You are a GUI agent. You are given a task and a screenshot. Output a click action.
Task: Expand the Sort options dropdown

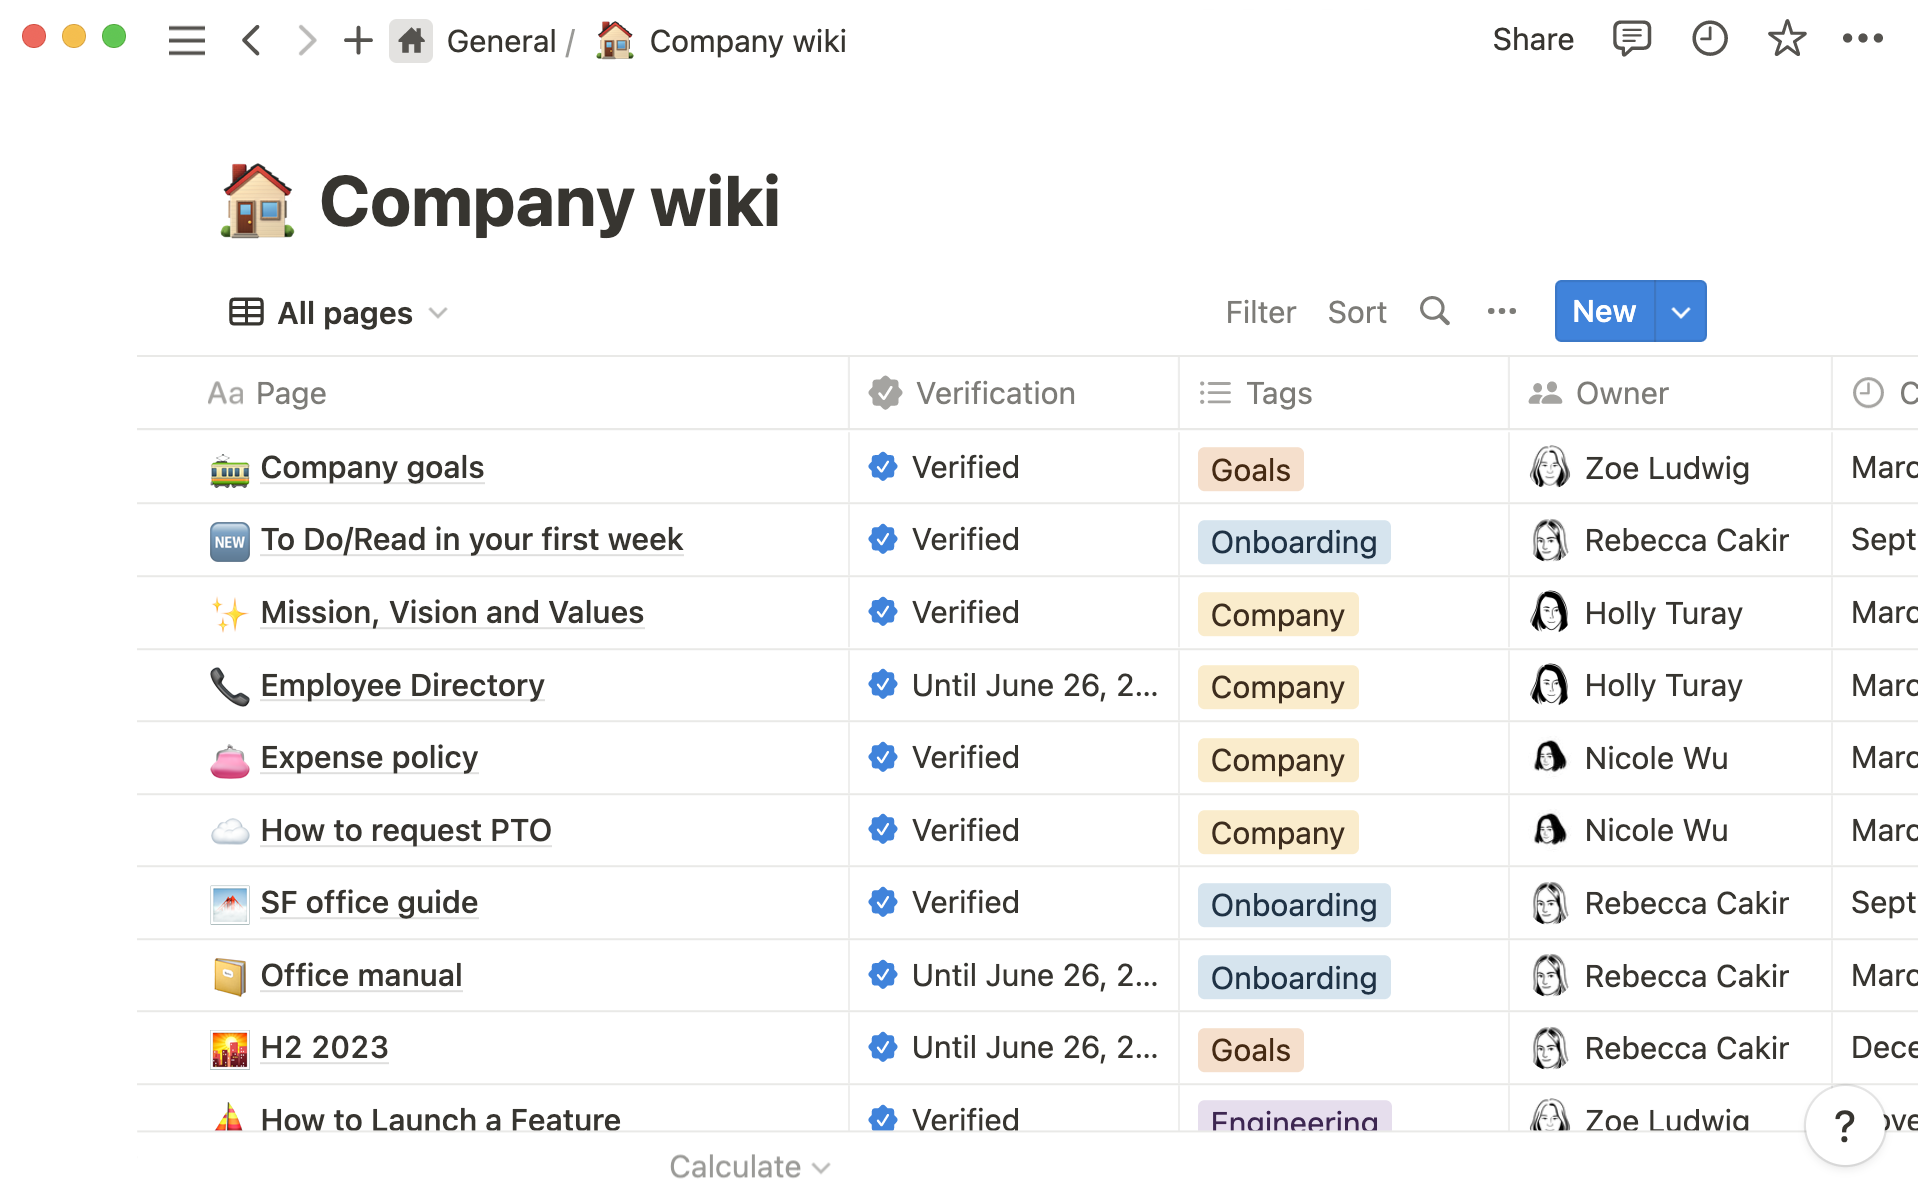1357,312
